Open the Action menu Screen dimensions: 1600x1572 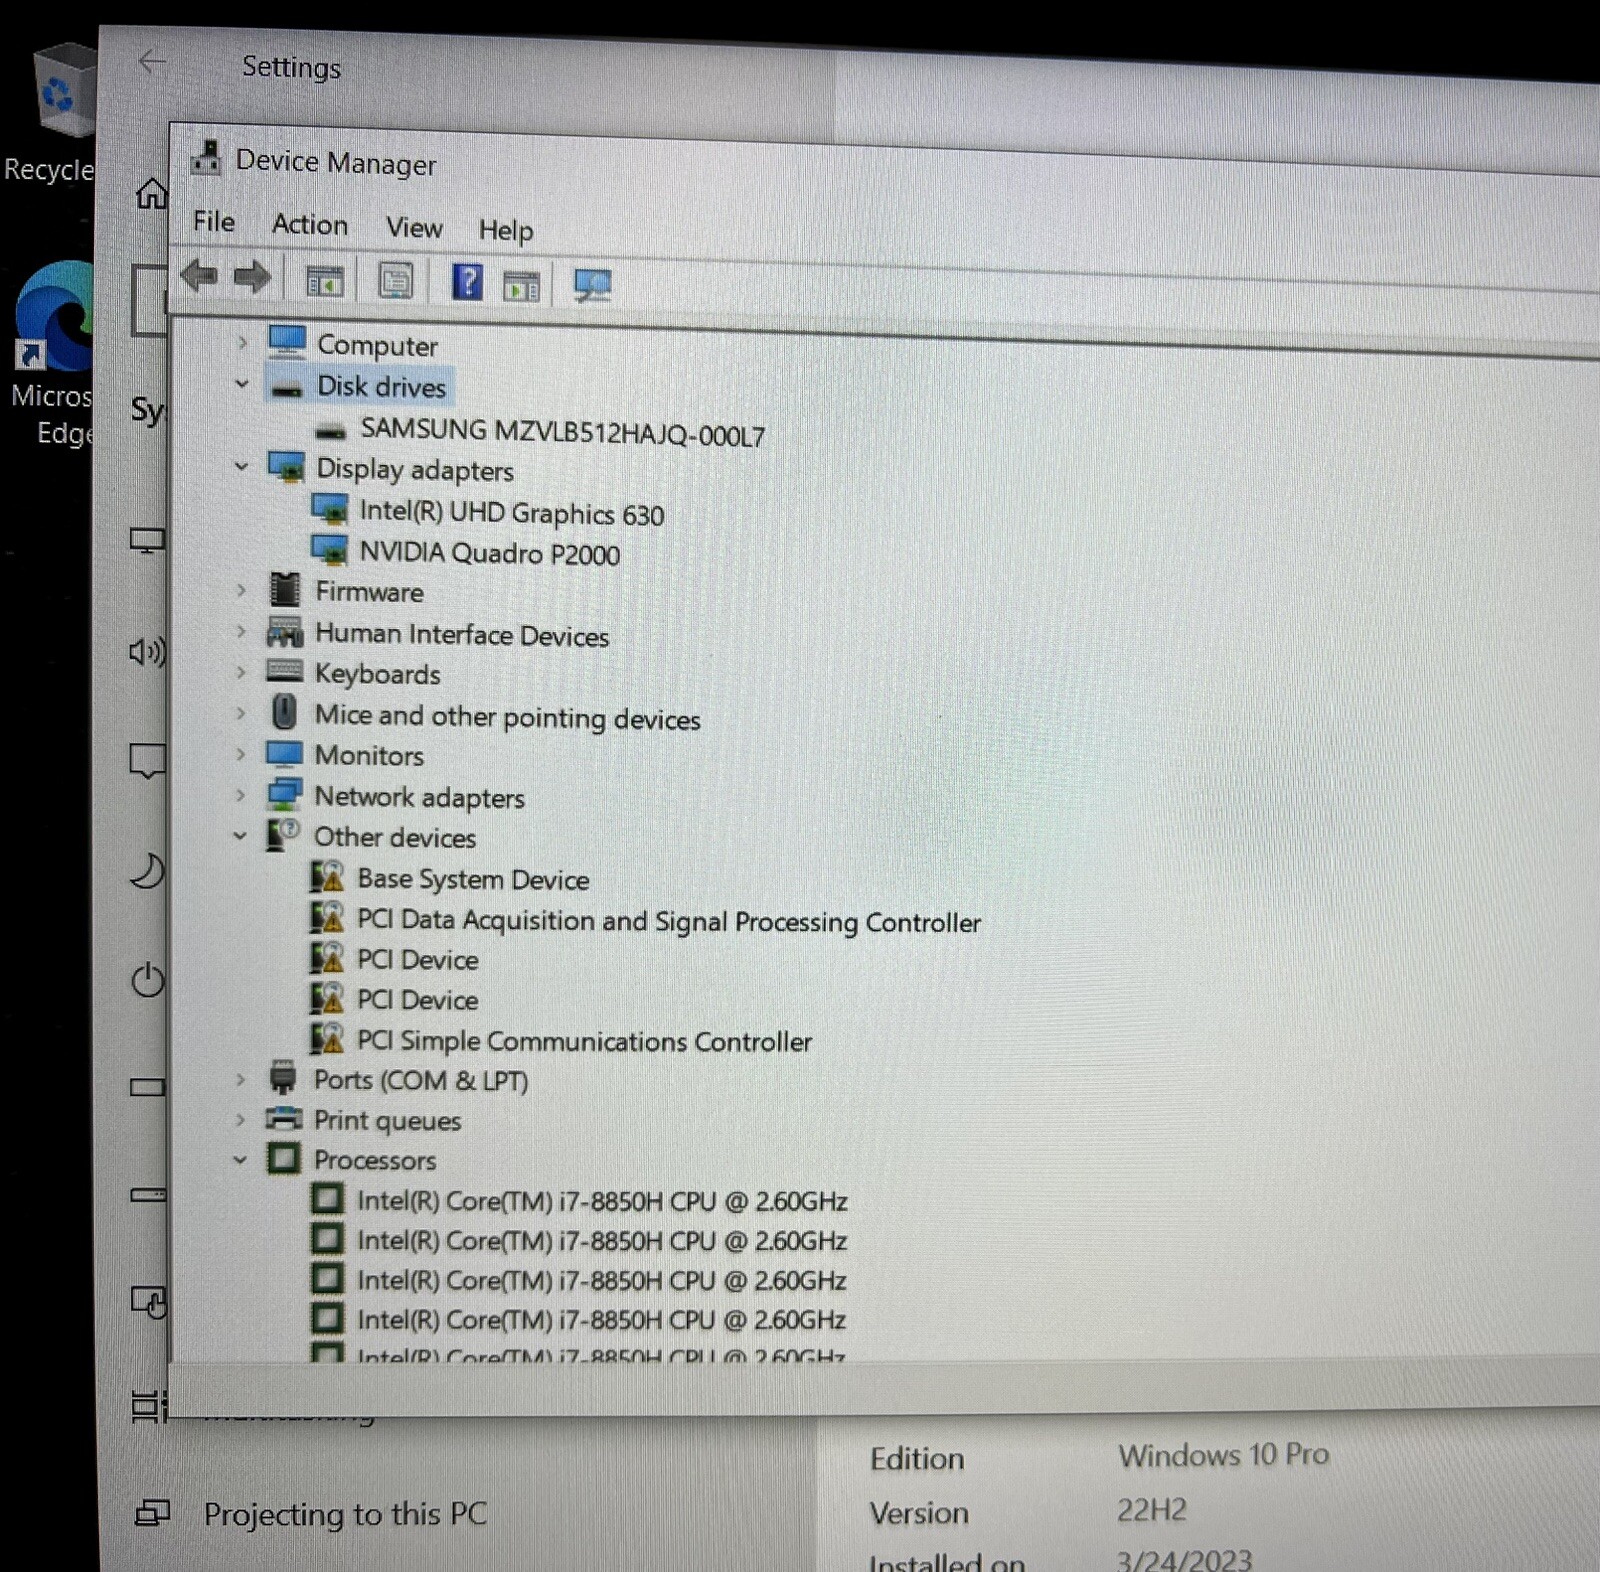point(310,225)
